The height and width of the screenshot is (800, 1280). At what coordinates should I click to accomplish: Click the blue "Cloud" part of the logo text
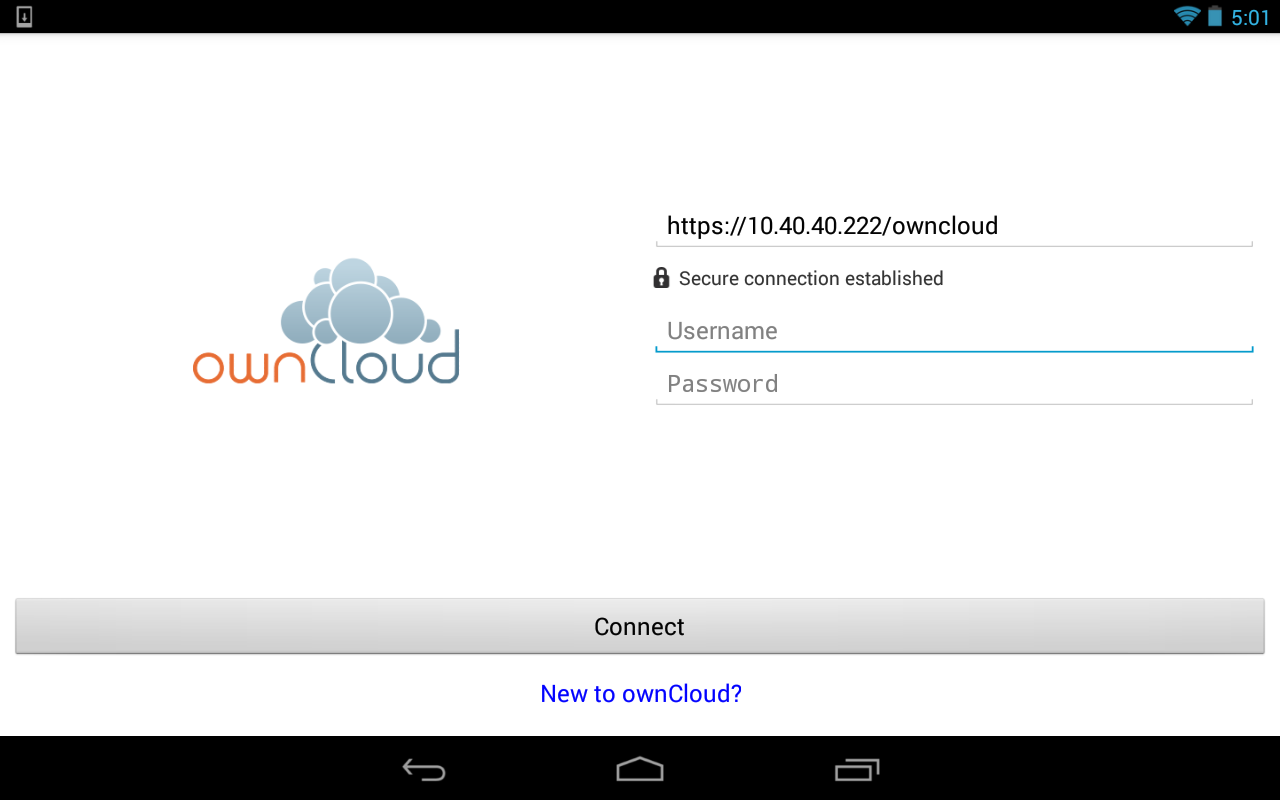click(385, 357)
